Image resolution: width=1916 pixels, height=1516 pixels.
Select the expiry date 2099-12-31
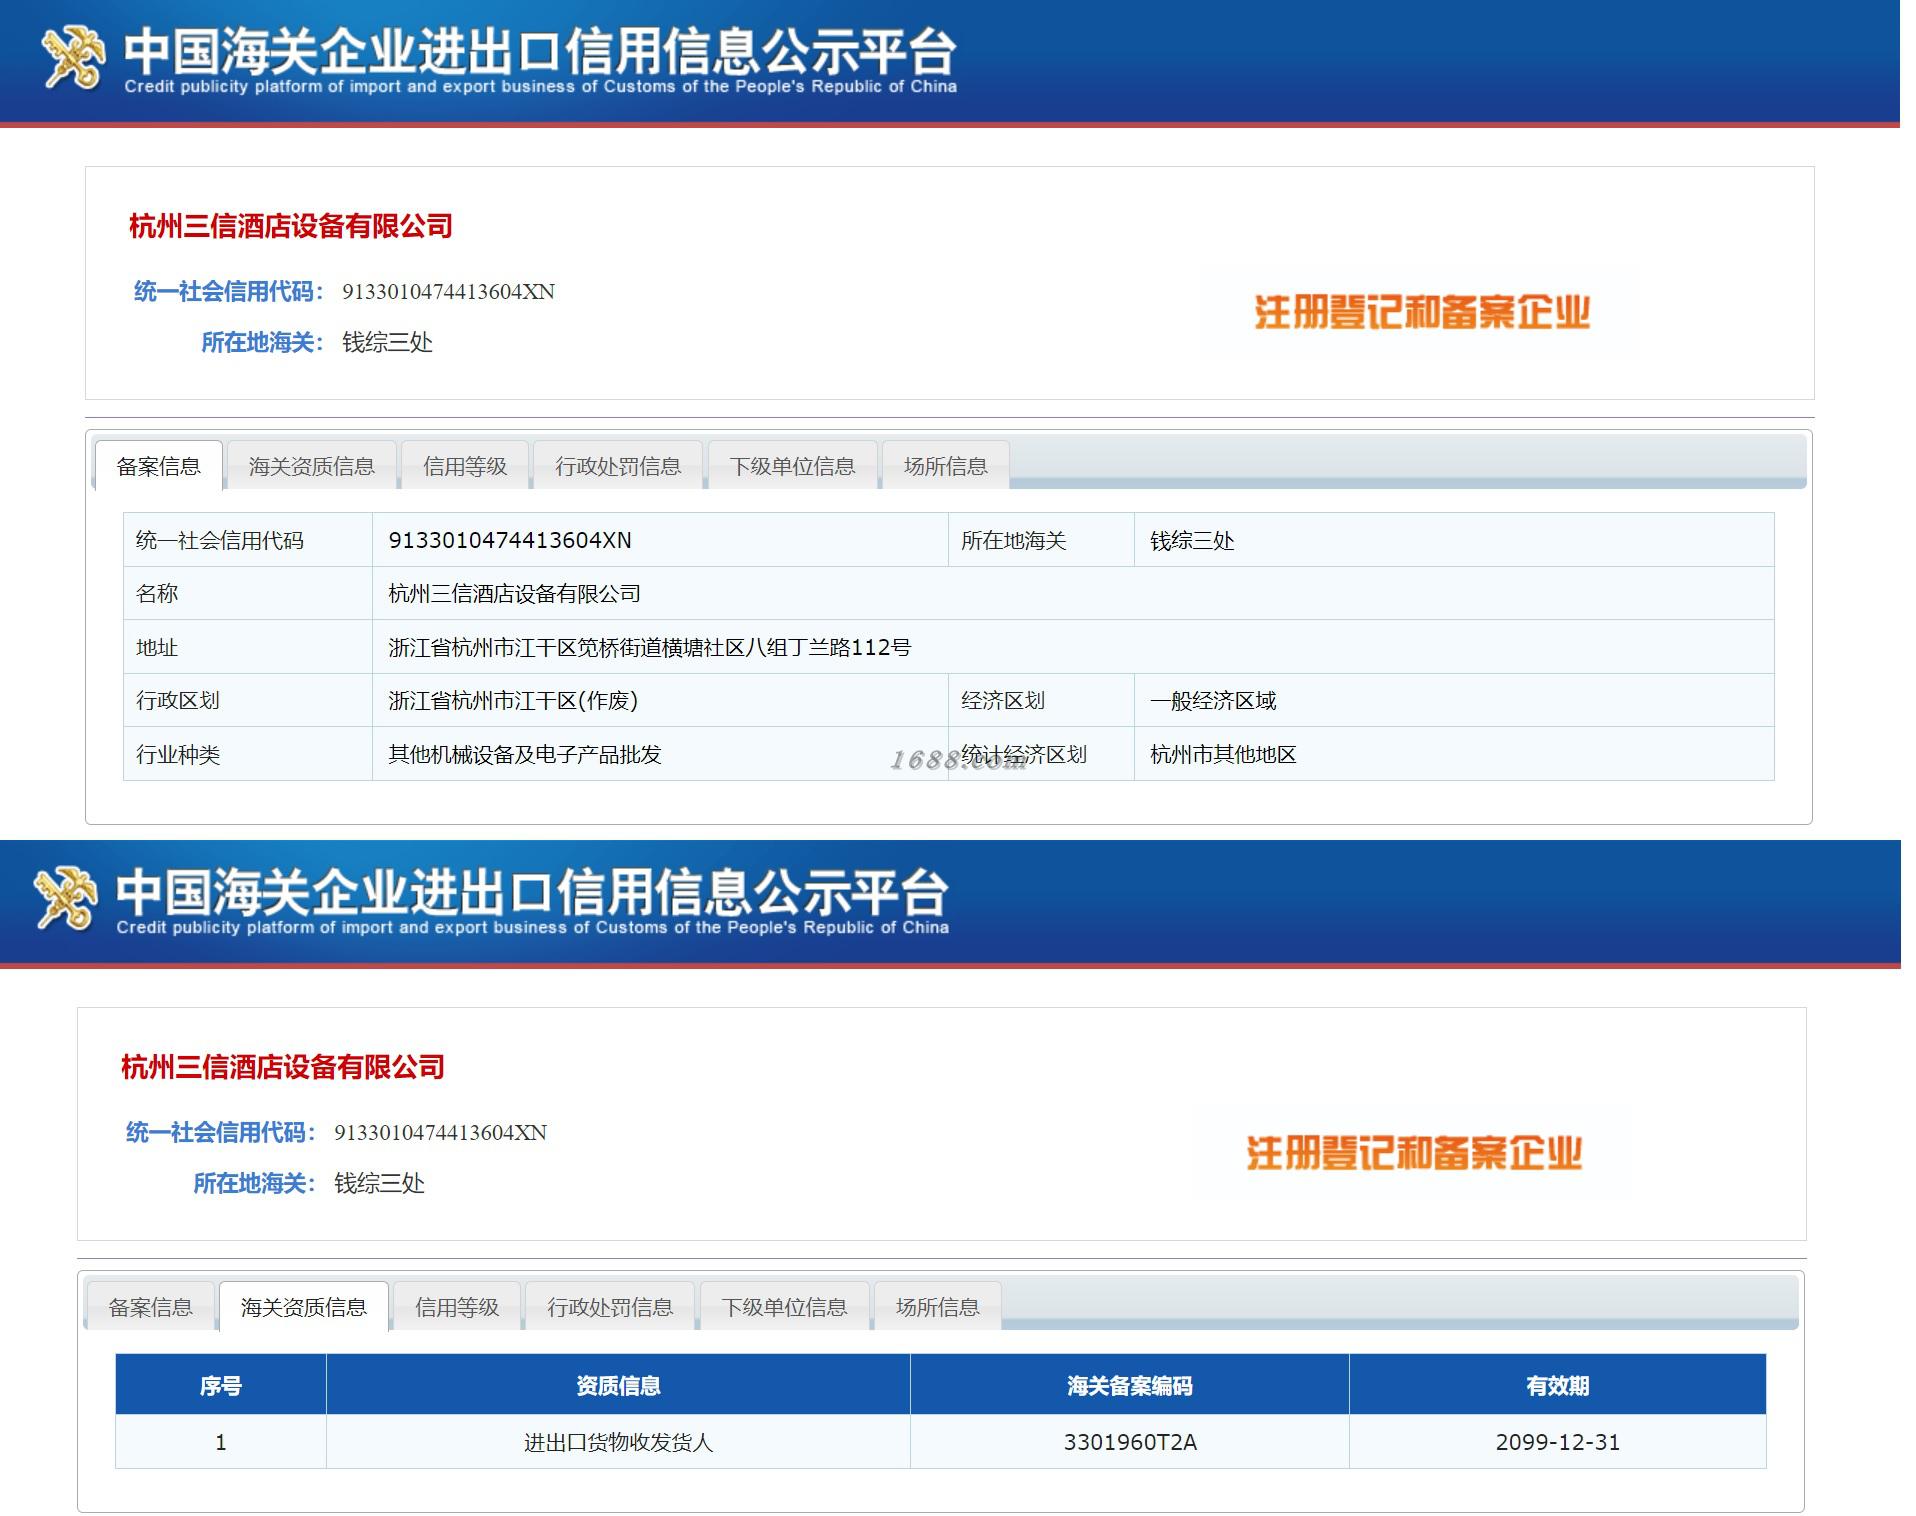click(x=1558, y=1442)
